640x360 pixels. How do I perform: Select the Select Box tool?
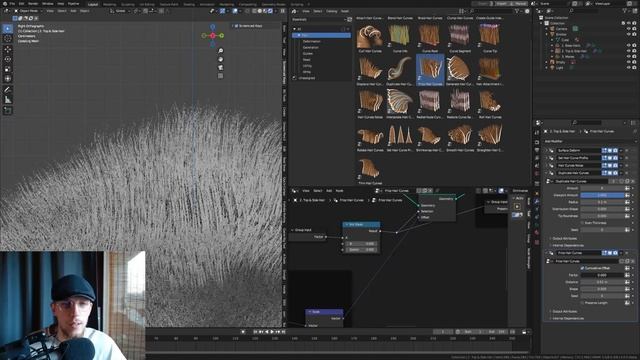point(8,29)
